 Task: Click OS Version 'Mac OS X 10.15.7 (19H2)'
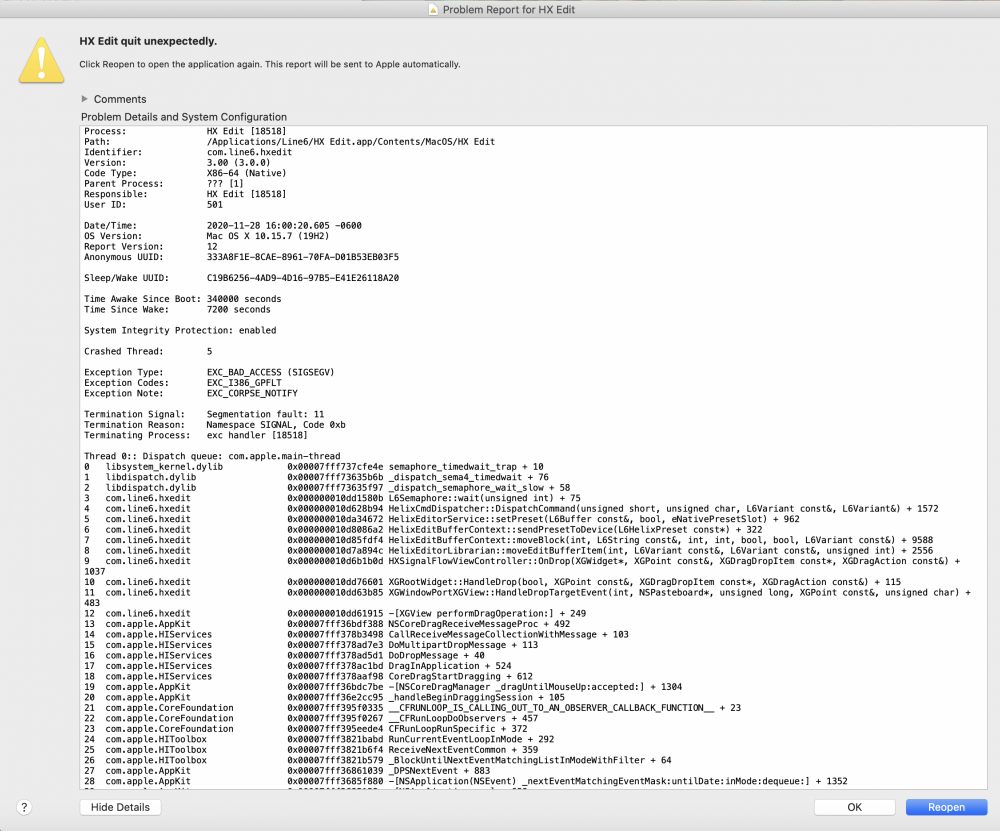pyautogui.click(x=268, y=236)
